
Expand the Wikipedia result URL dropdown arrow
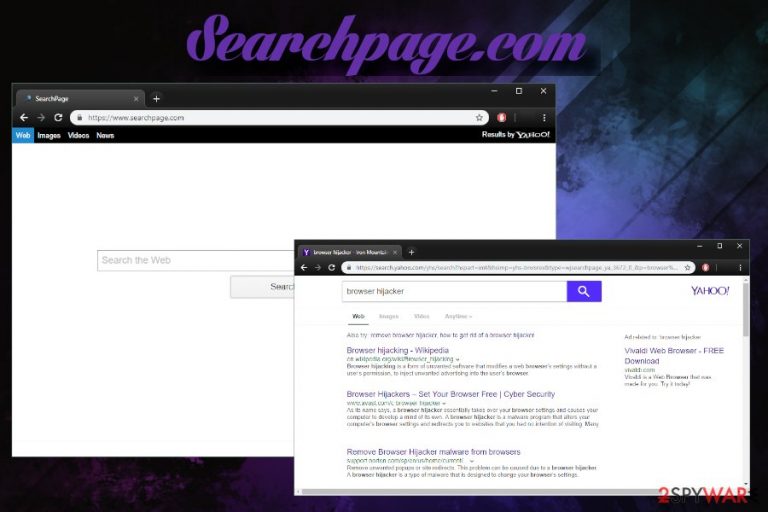click(457, 359)
